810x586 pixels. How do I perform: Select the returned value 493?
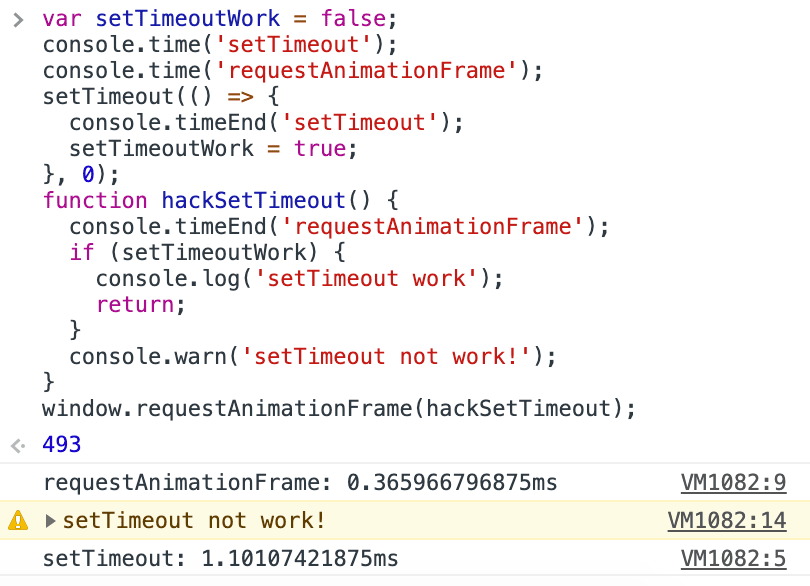pos(62,444)
